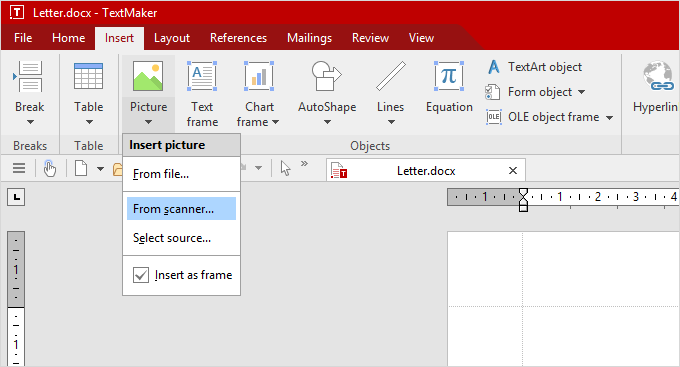Click the AutoShape icon
Viewport: 680px width, 367px height.
(327, 76)
